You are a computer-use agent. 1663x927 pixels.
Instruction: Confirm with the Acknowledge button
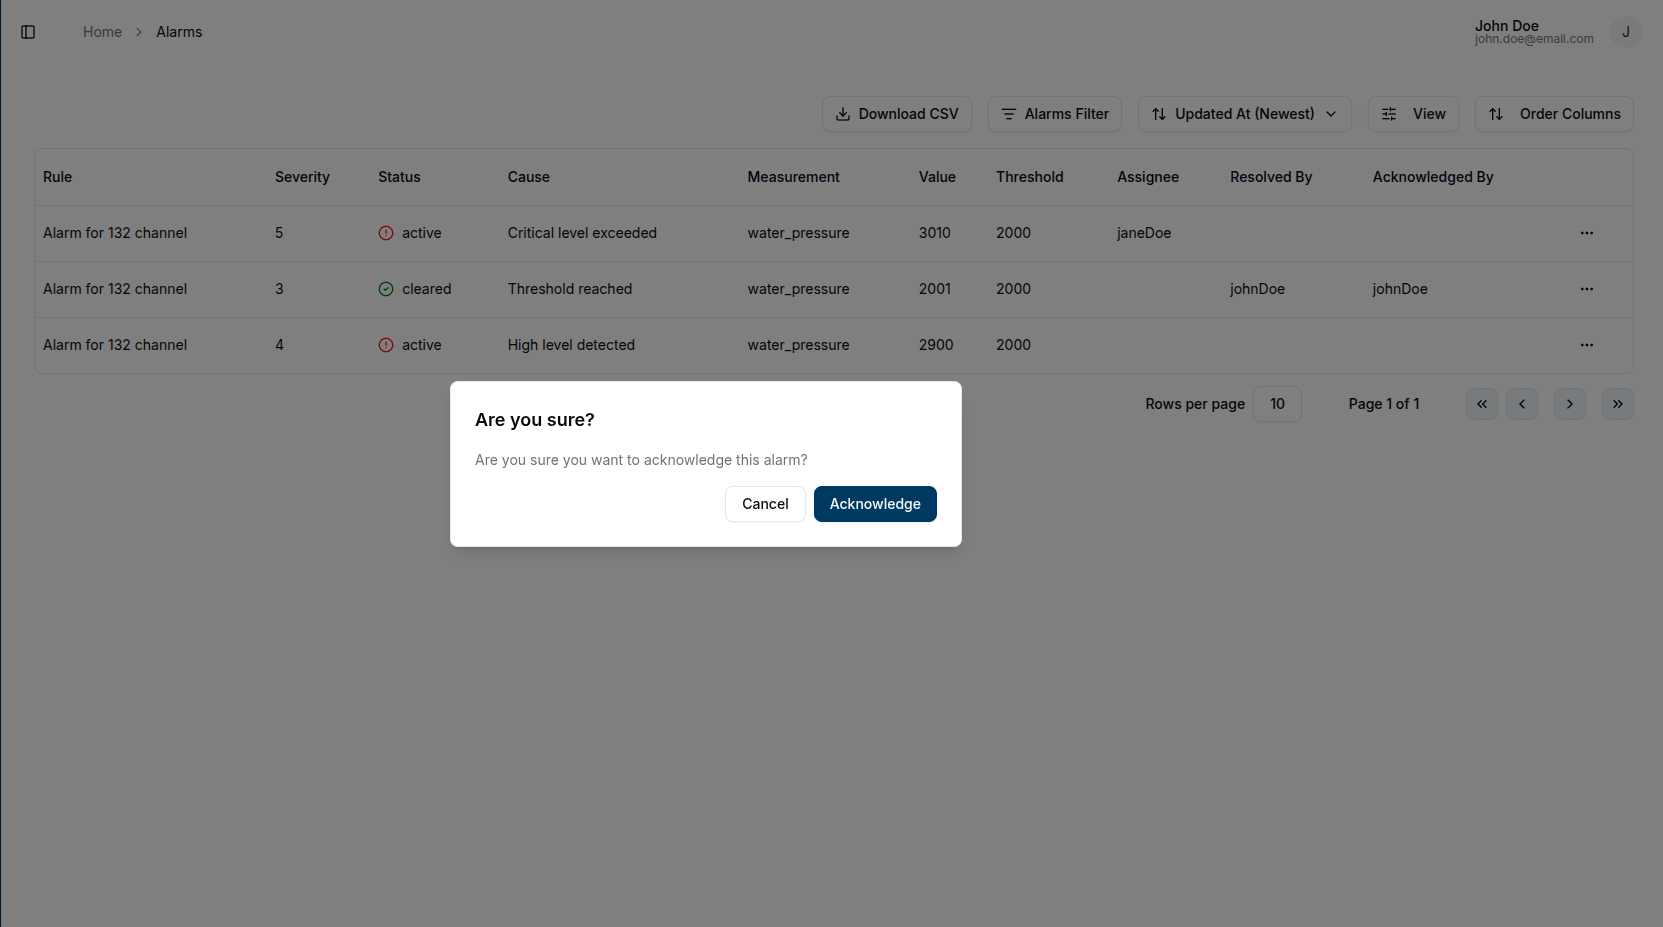point(874,504)
